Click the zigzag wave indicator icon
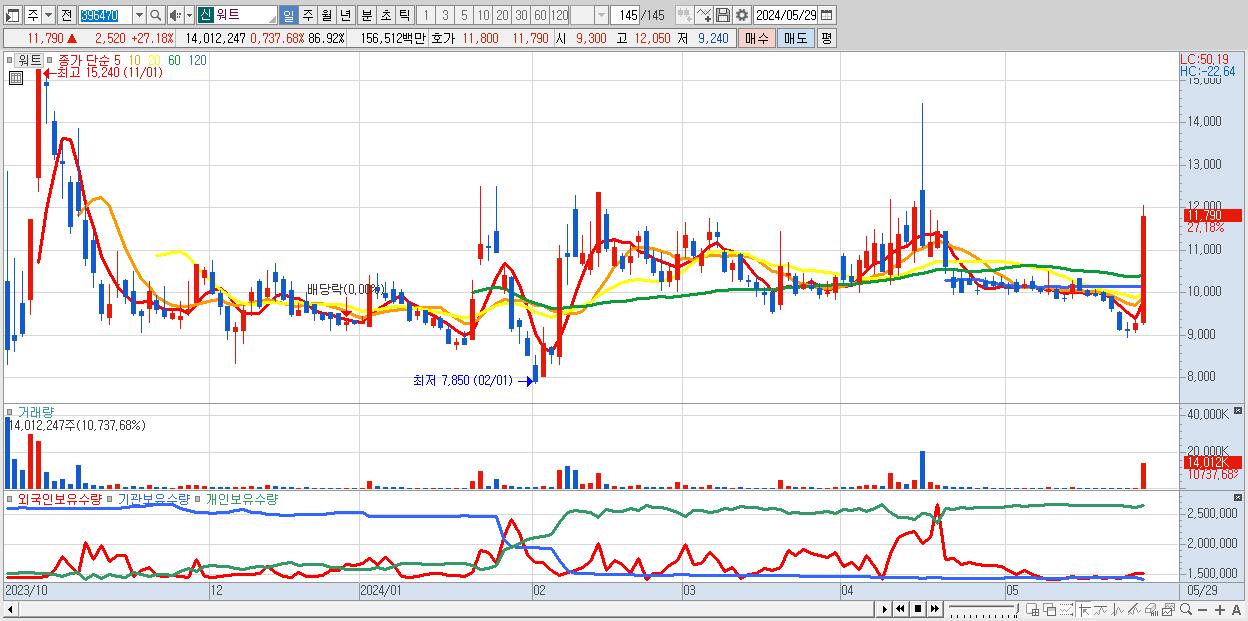1248x621 pixels. click(1118, 609)
